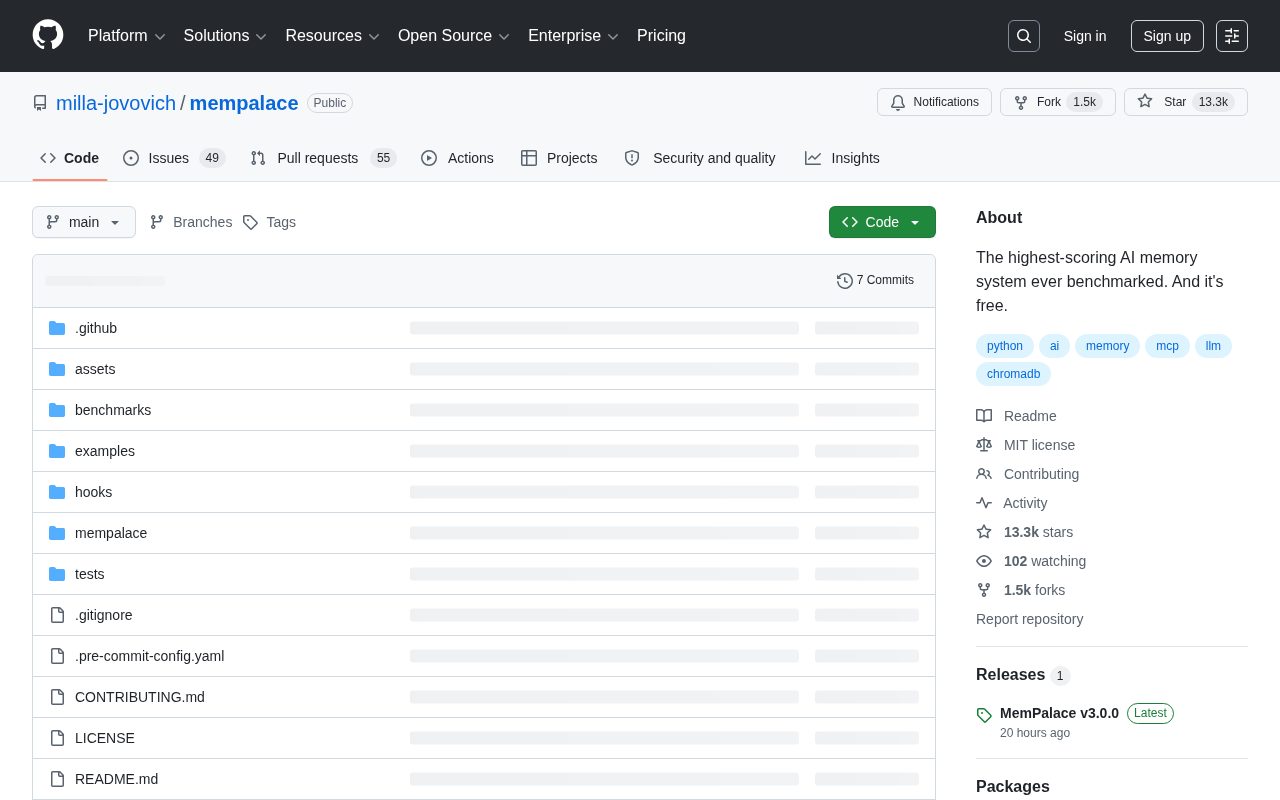1280x800 pixels.
Task: Open the MemPalace v3.0.0 release
Action: (1059, 713)
